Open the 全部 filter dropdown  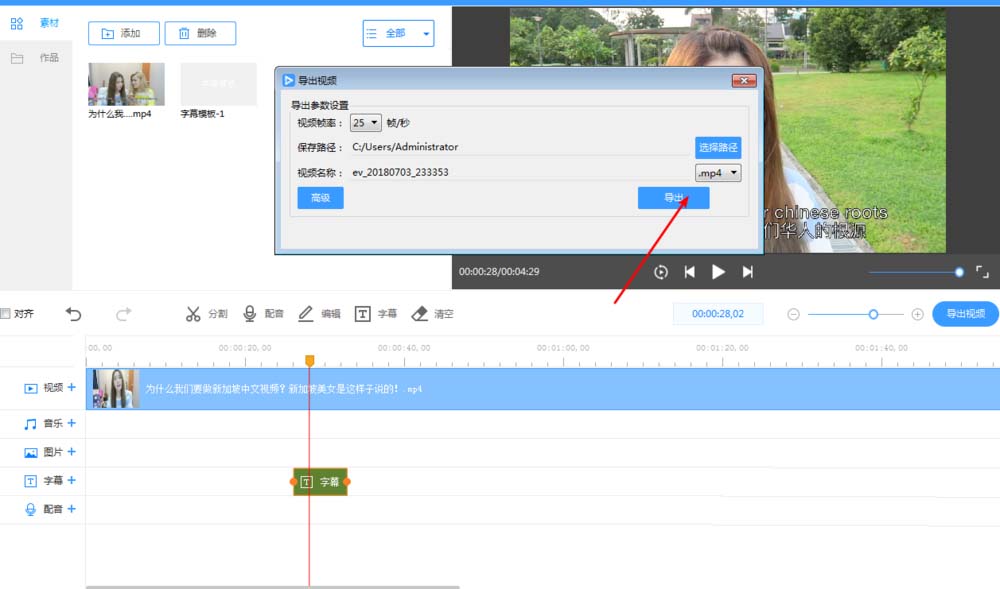[x=397, y=32]
